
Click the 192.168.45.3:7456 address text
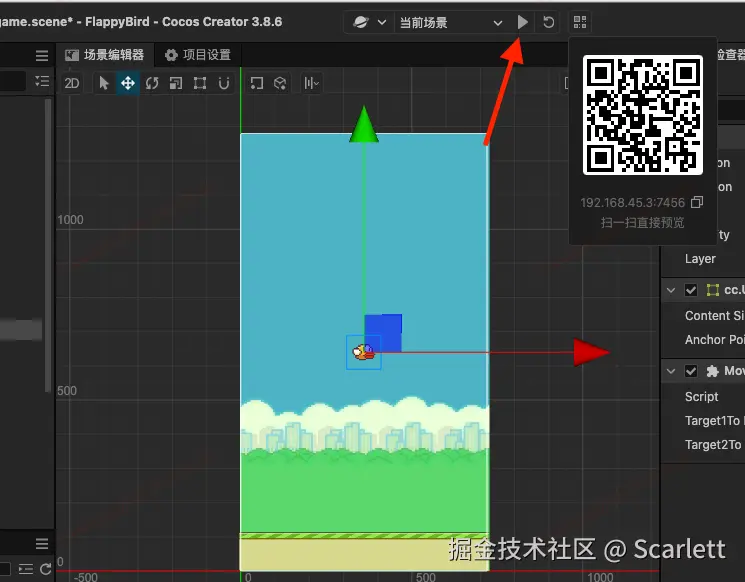(x=632, y=203)
